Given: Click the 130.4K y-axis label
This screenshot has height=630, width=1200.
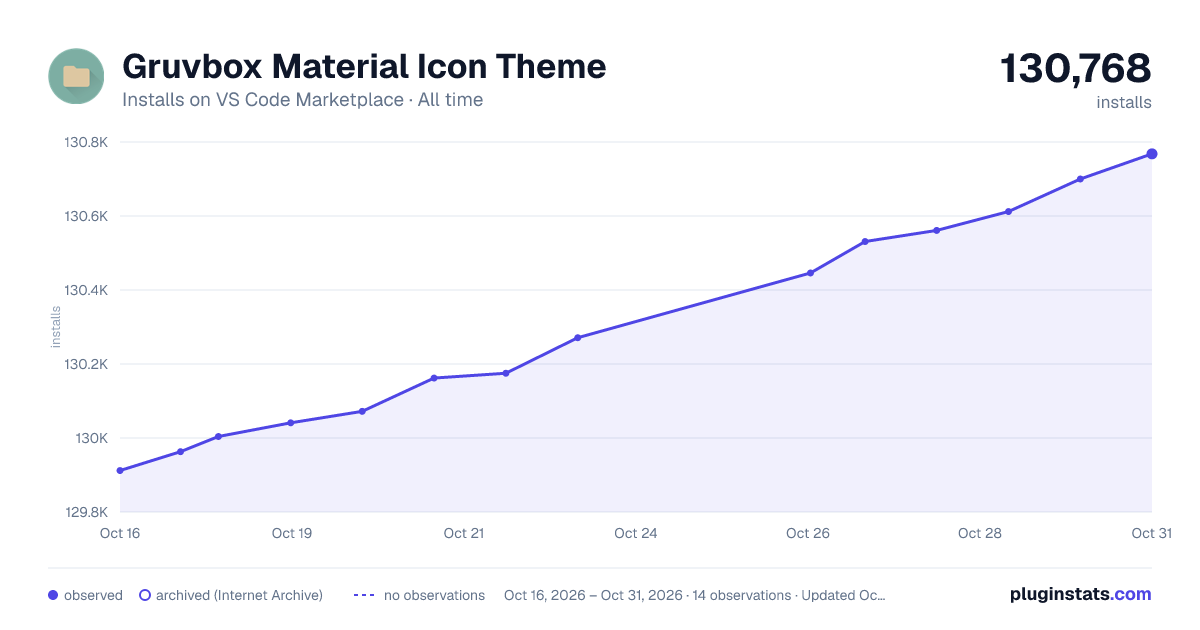Looking at the screenshot, I should coord(86,290).
